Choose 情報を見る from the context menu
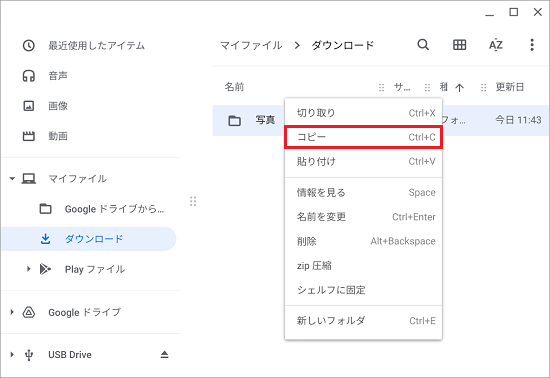Image resolution: width=550 pixels, height=378 pixels. pyautogui.click(x=363, y=193)
